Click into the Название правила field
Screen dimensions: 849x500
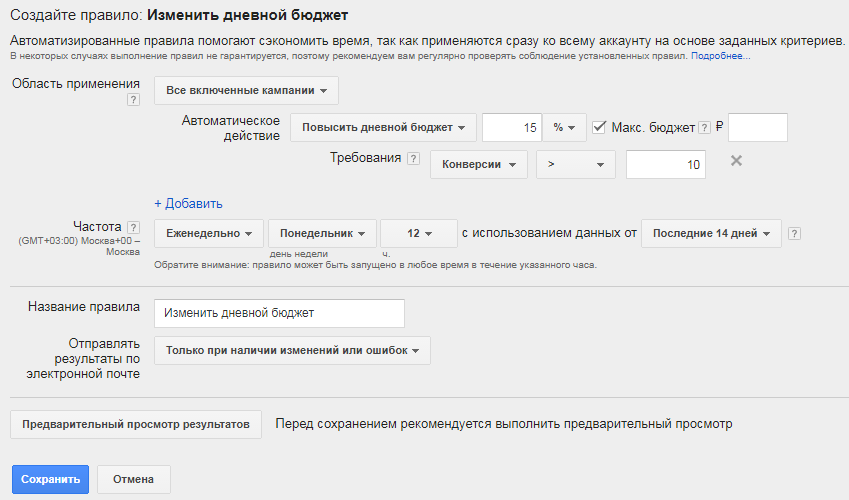279,313
